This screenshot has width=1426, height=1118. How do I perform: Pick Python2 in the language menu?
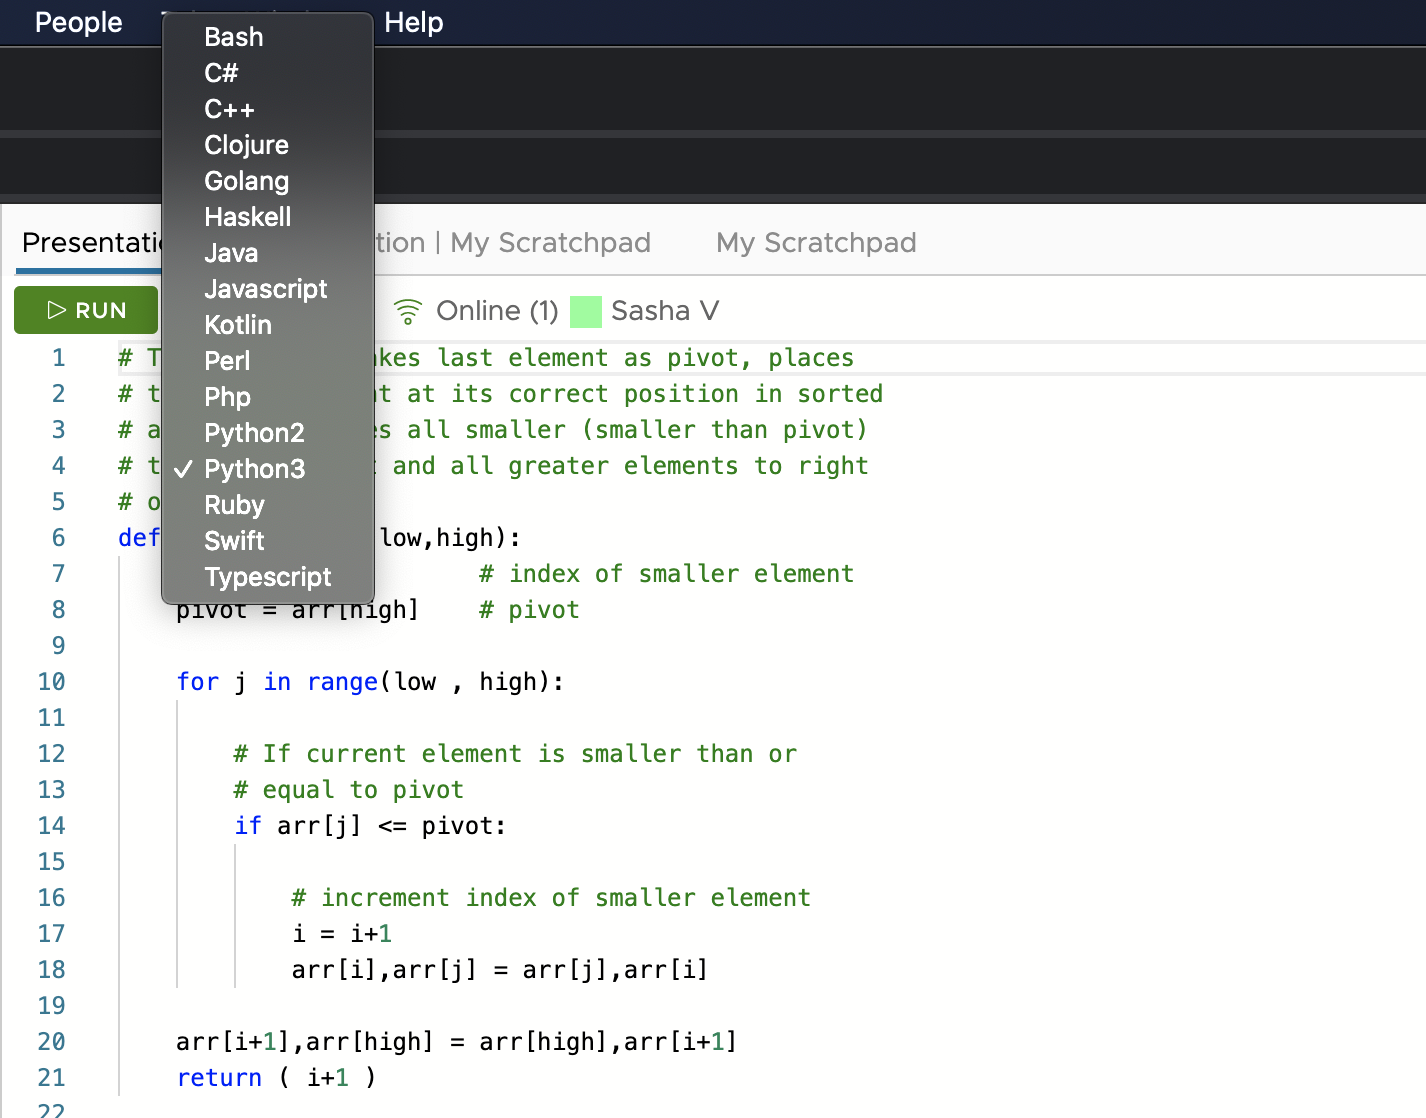[254, 433]
